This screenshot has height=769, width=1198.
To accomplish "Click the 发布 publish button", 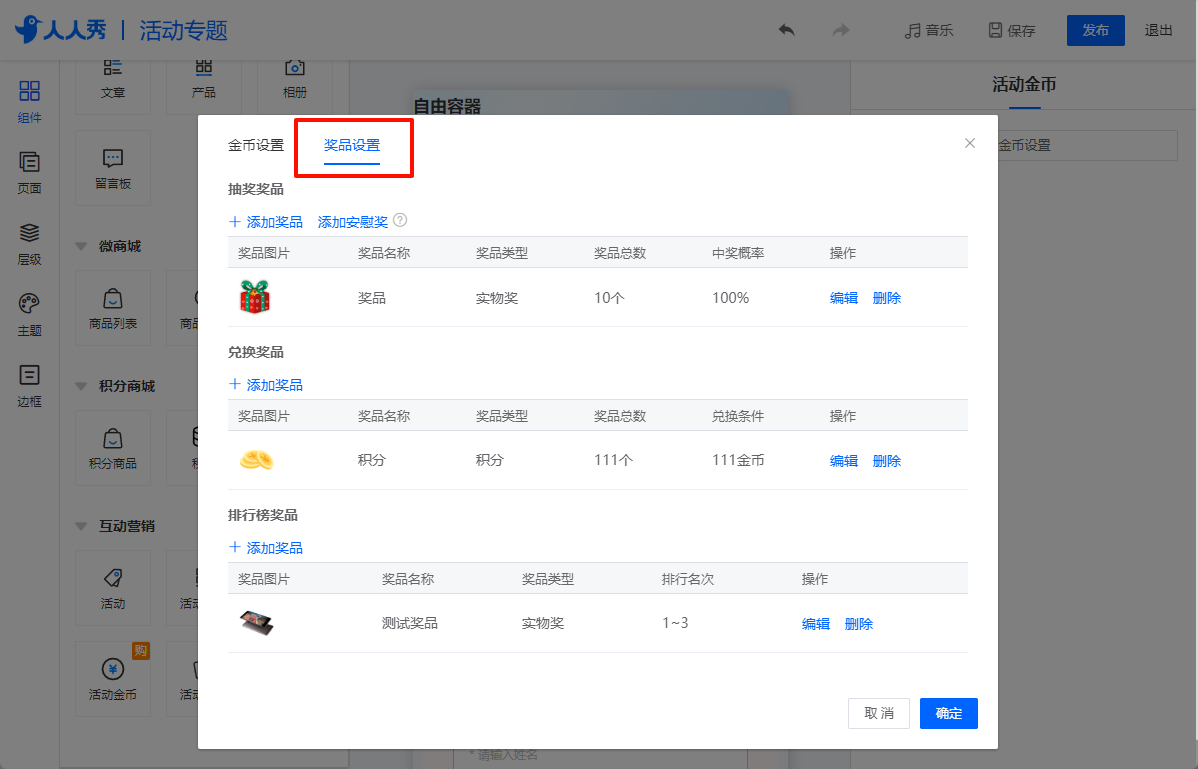I will click(1095, 31).
